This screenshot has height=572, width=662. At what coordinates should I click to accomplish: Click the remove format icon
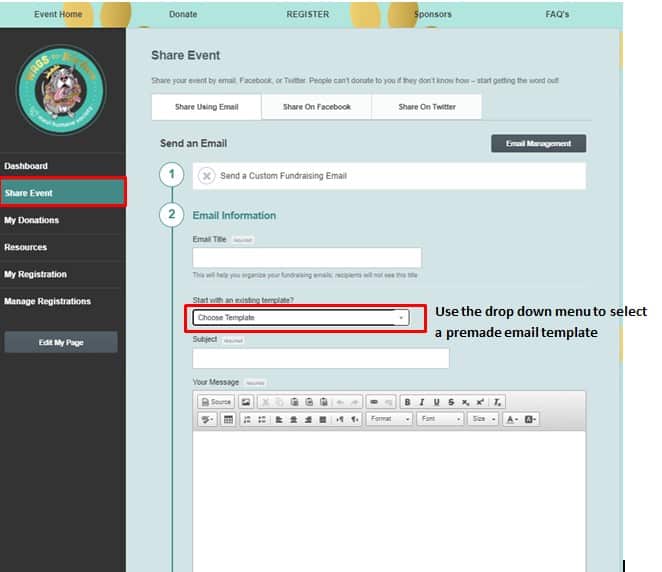coord(498,402)
